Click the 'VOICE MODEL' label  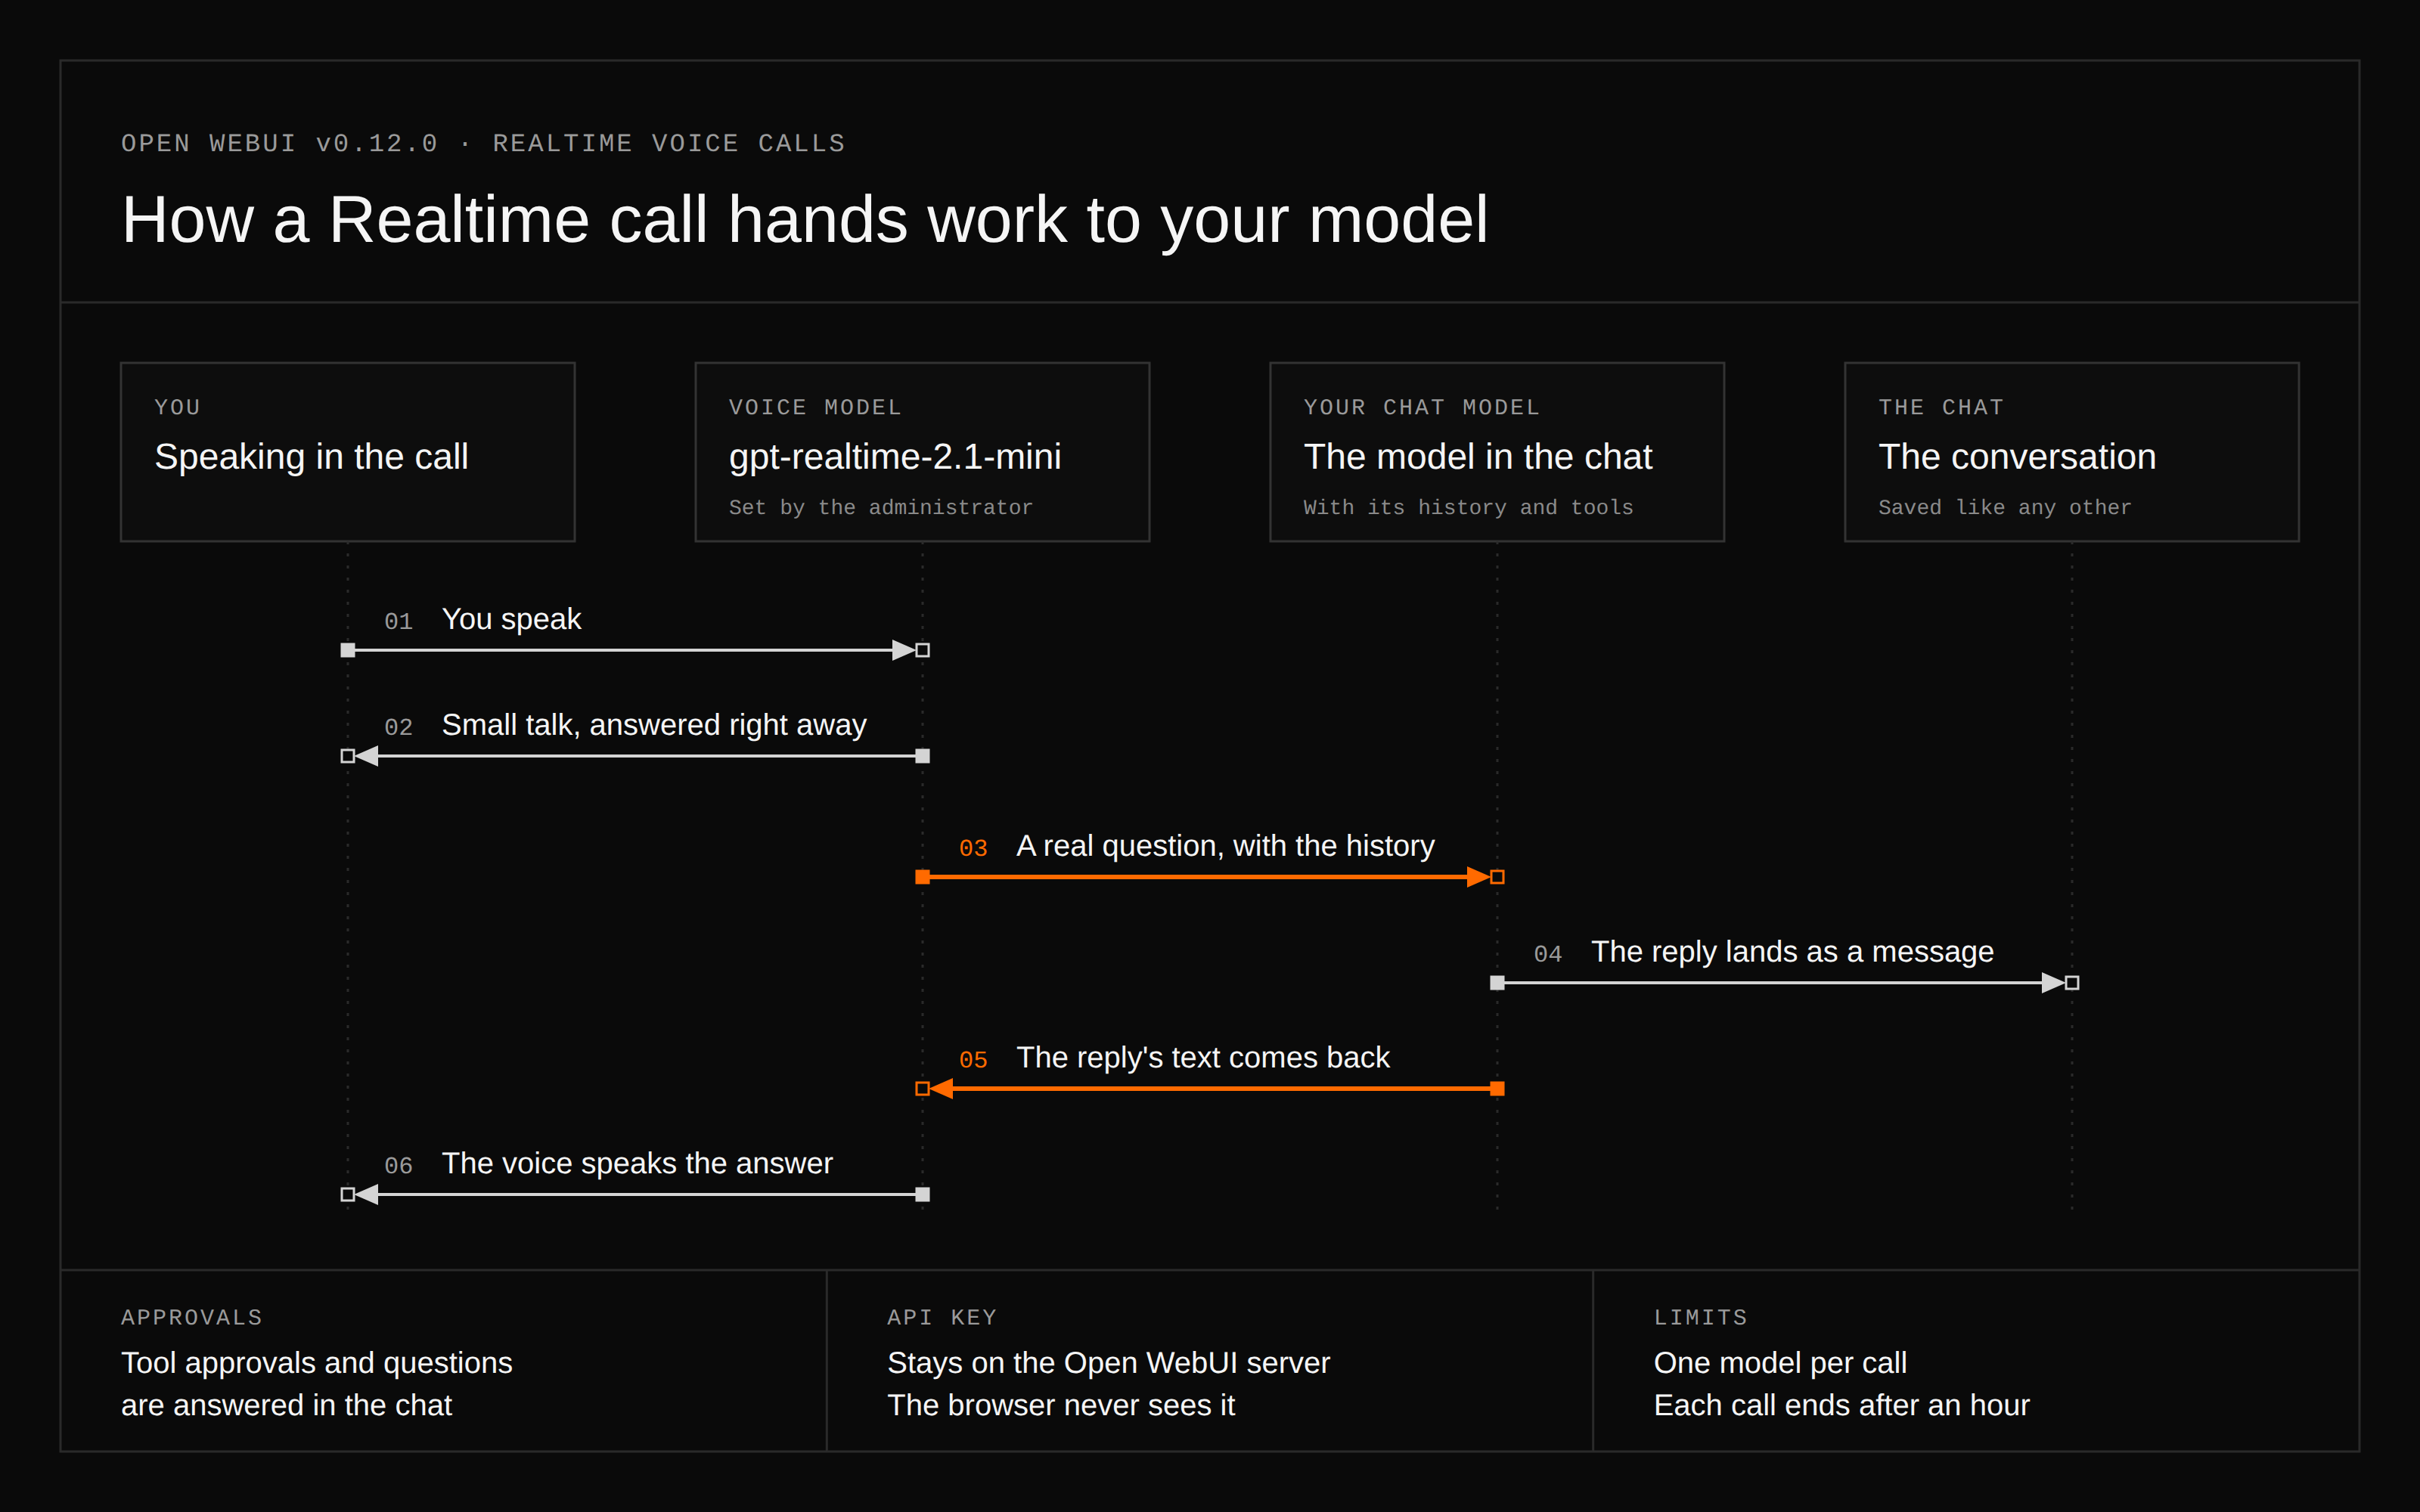[x=815, y=407]
